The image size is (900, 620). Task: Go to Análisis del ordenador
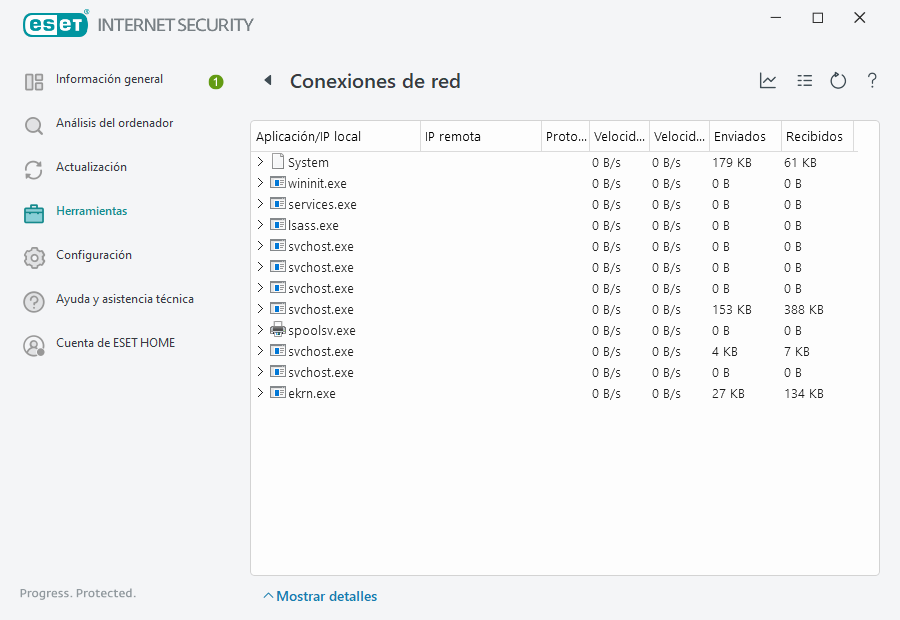pos(114,123)
